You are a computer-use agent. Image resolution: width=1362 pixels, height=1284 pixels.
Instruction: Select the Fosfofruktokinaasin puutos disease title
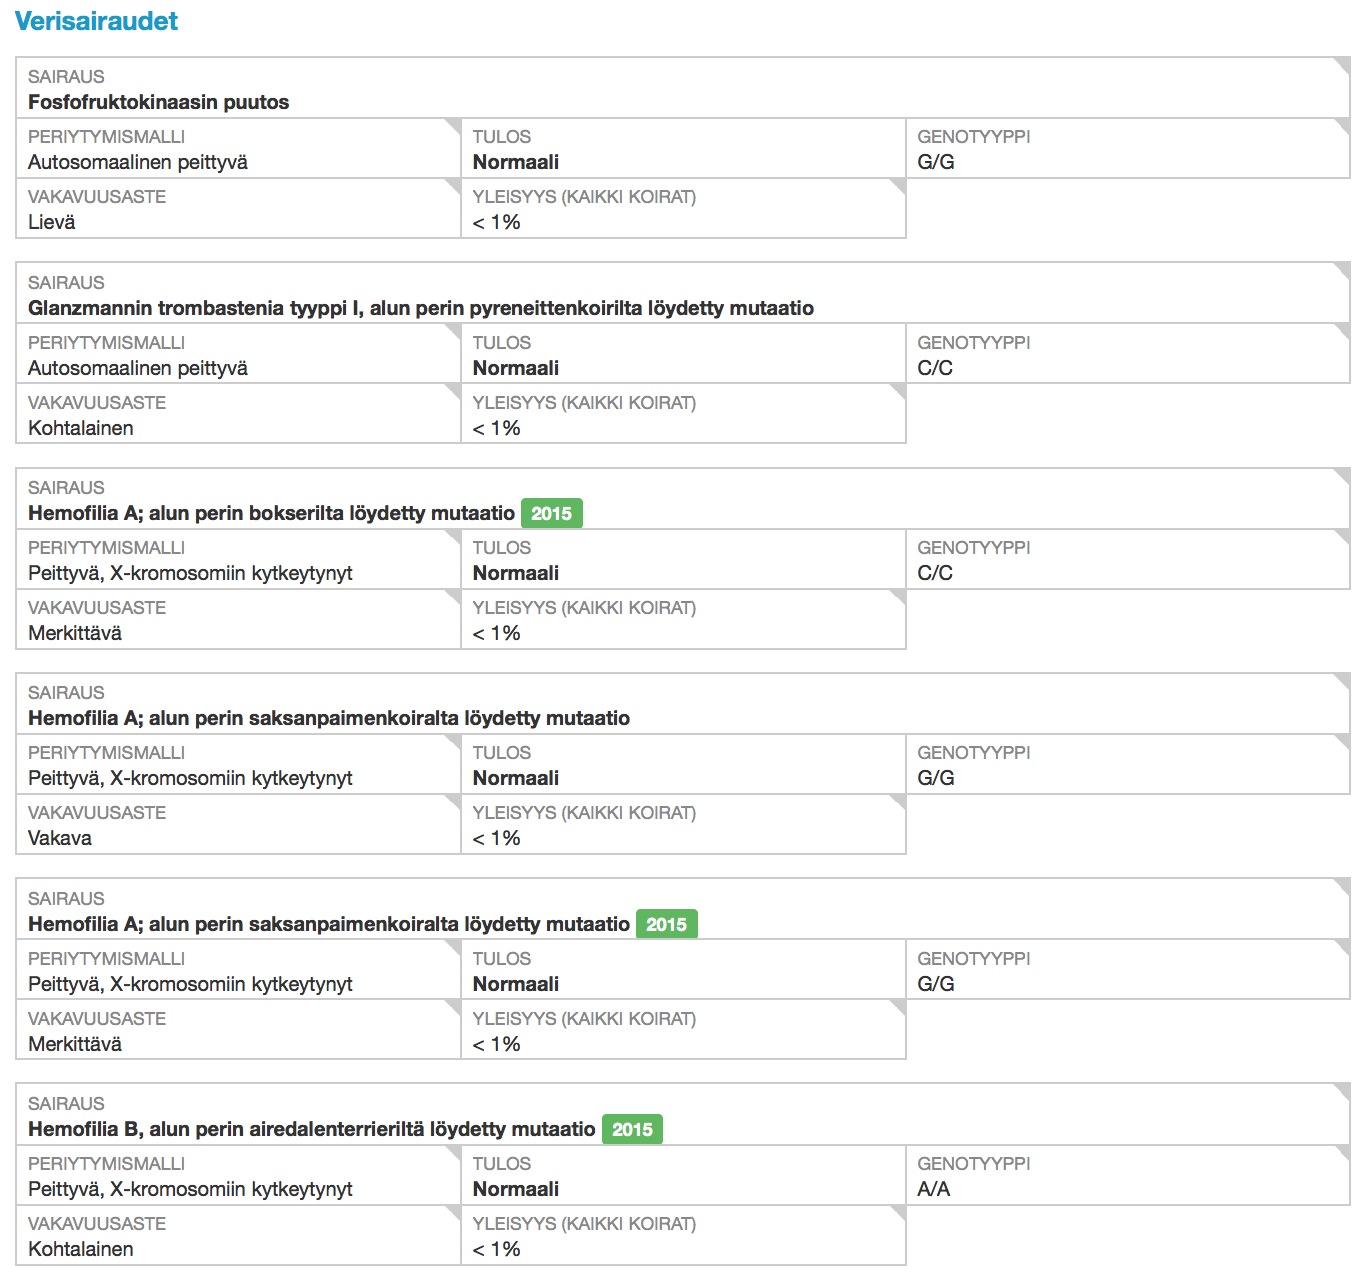(158, 102)
